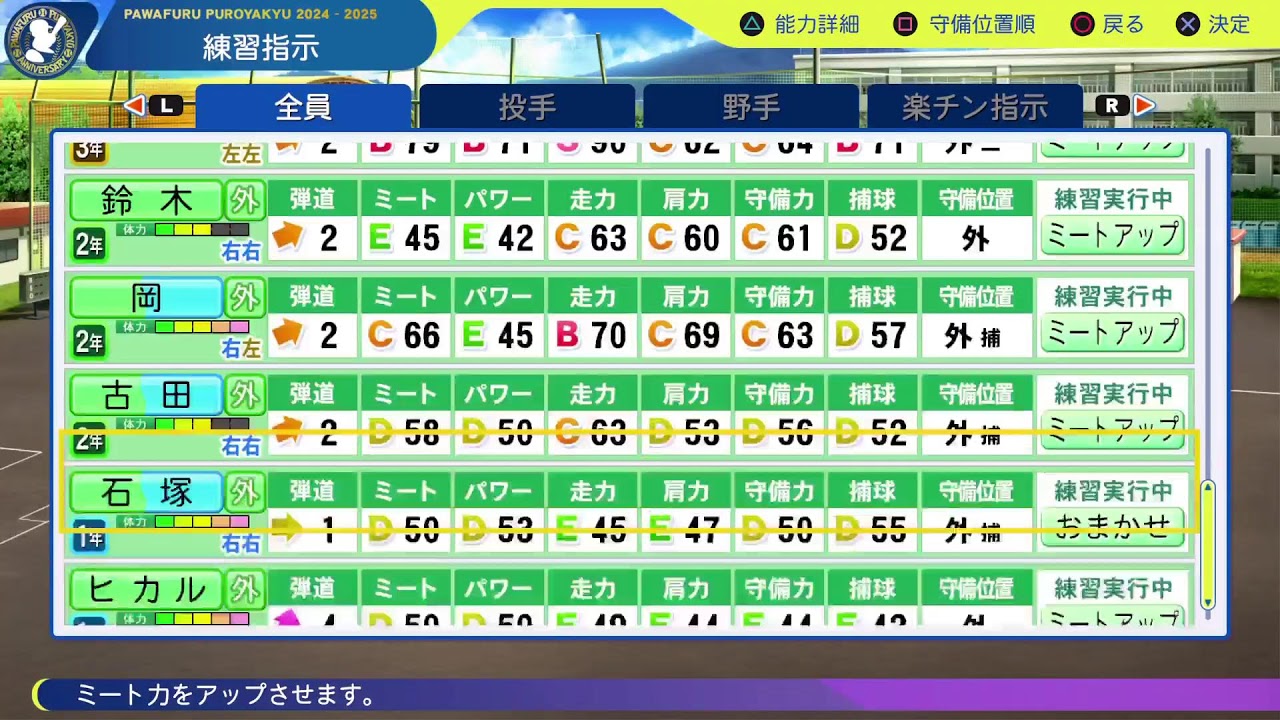Open the 投手 tab
This screenshot has width=1280, height=720.
pyautogui.click(x=527, y=106)
